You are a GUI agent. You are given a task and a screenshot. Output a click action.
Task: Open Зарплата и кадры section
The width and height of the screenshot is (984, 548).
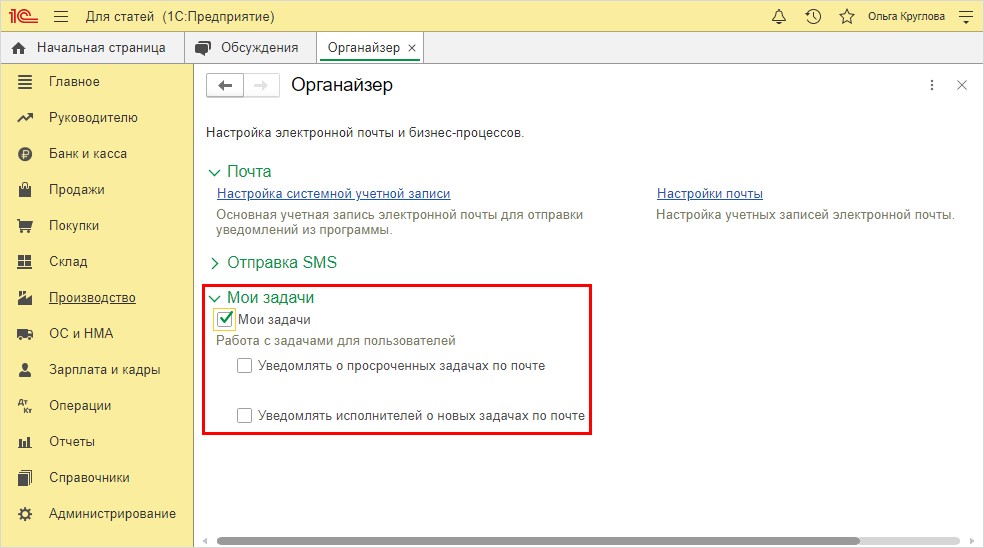(105, 370)
